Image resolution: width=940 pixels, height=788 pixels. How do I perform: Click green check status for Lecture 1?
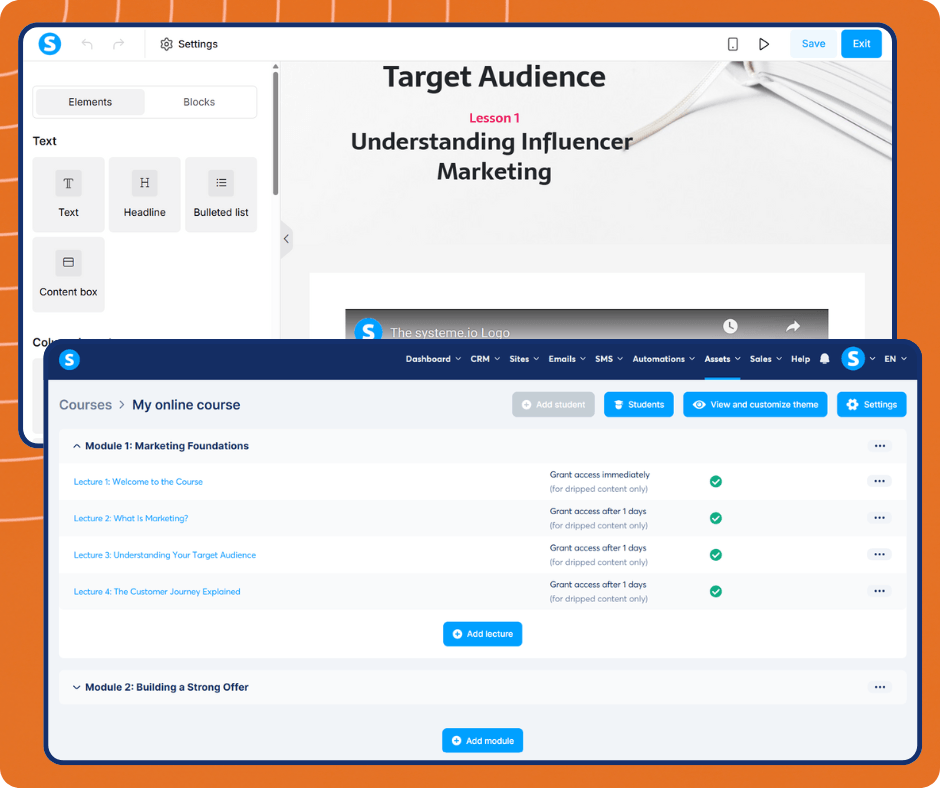point(716,482)
